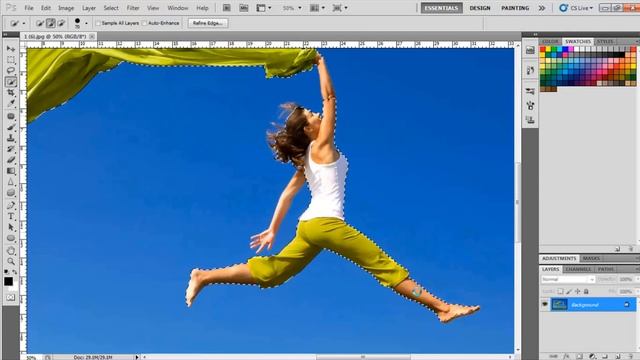Select the Brush tool
The width and height of the screenshot is (640, 360).
coord(11,127)
